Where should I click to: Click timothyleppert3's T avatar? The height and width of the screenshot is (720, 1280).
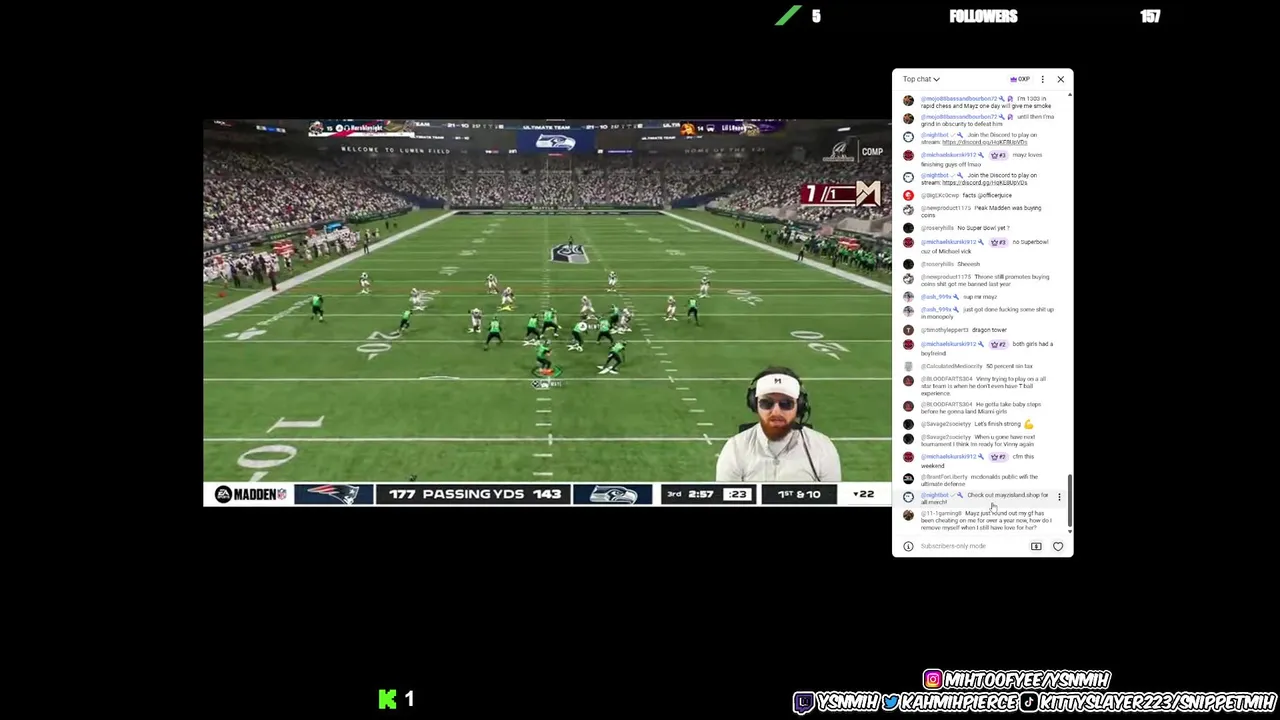tap(908, 330)
